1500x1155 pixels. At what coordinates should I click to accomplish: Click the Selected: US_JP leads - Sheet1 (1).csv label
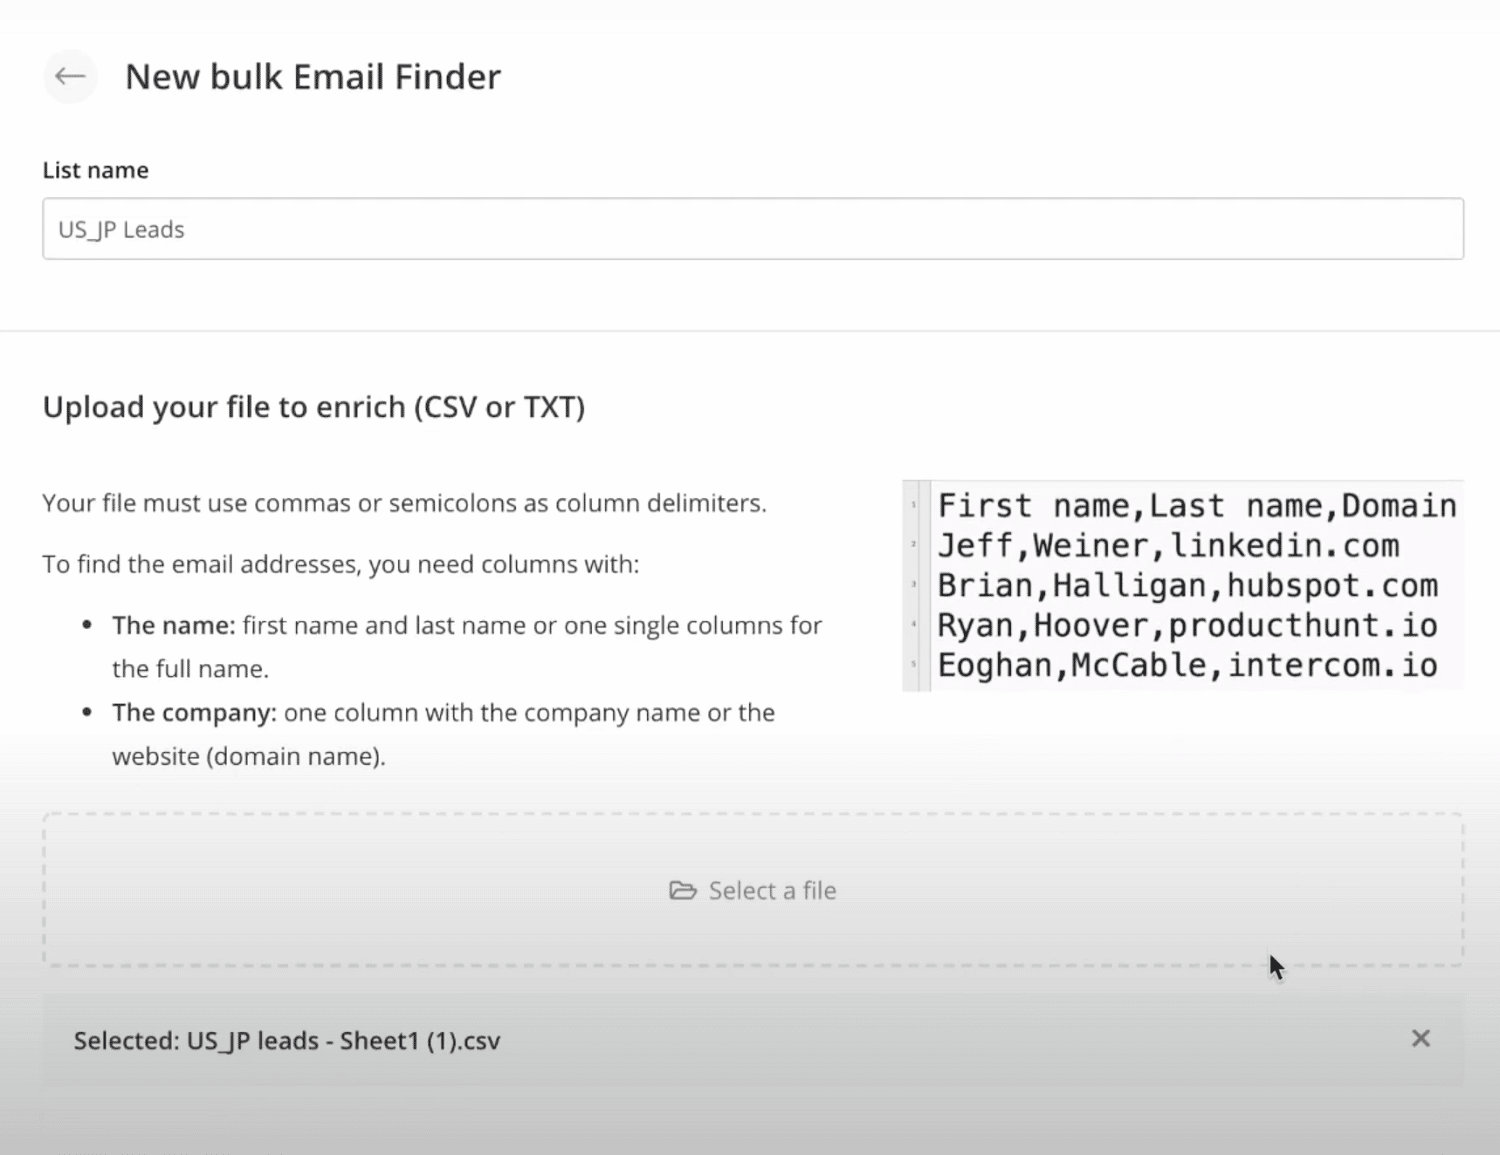click(287, 1041)
